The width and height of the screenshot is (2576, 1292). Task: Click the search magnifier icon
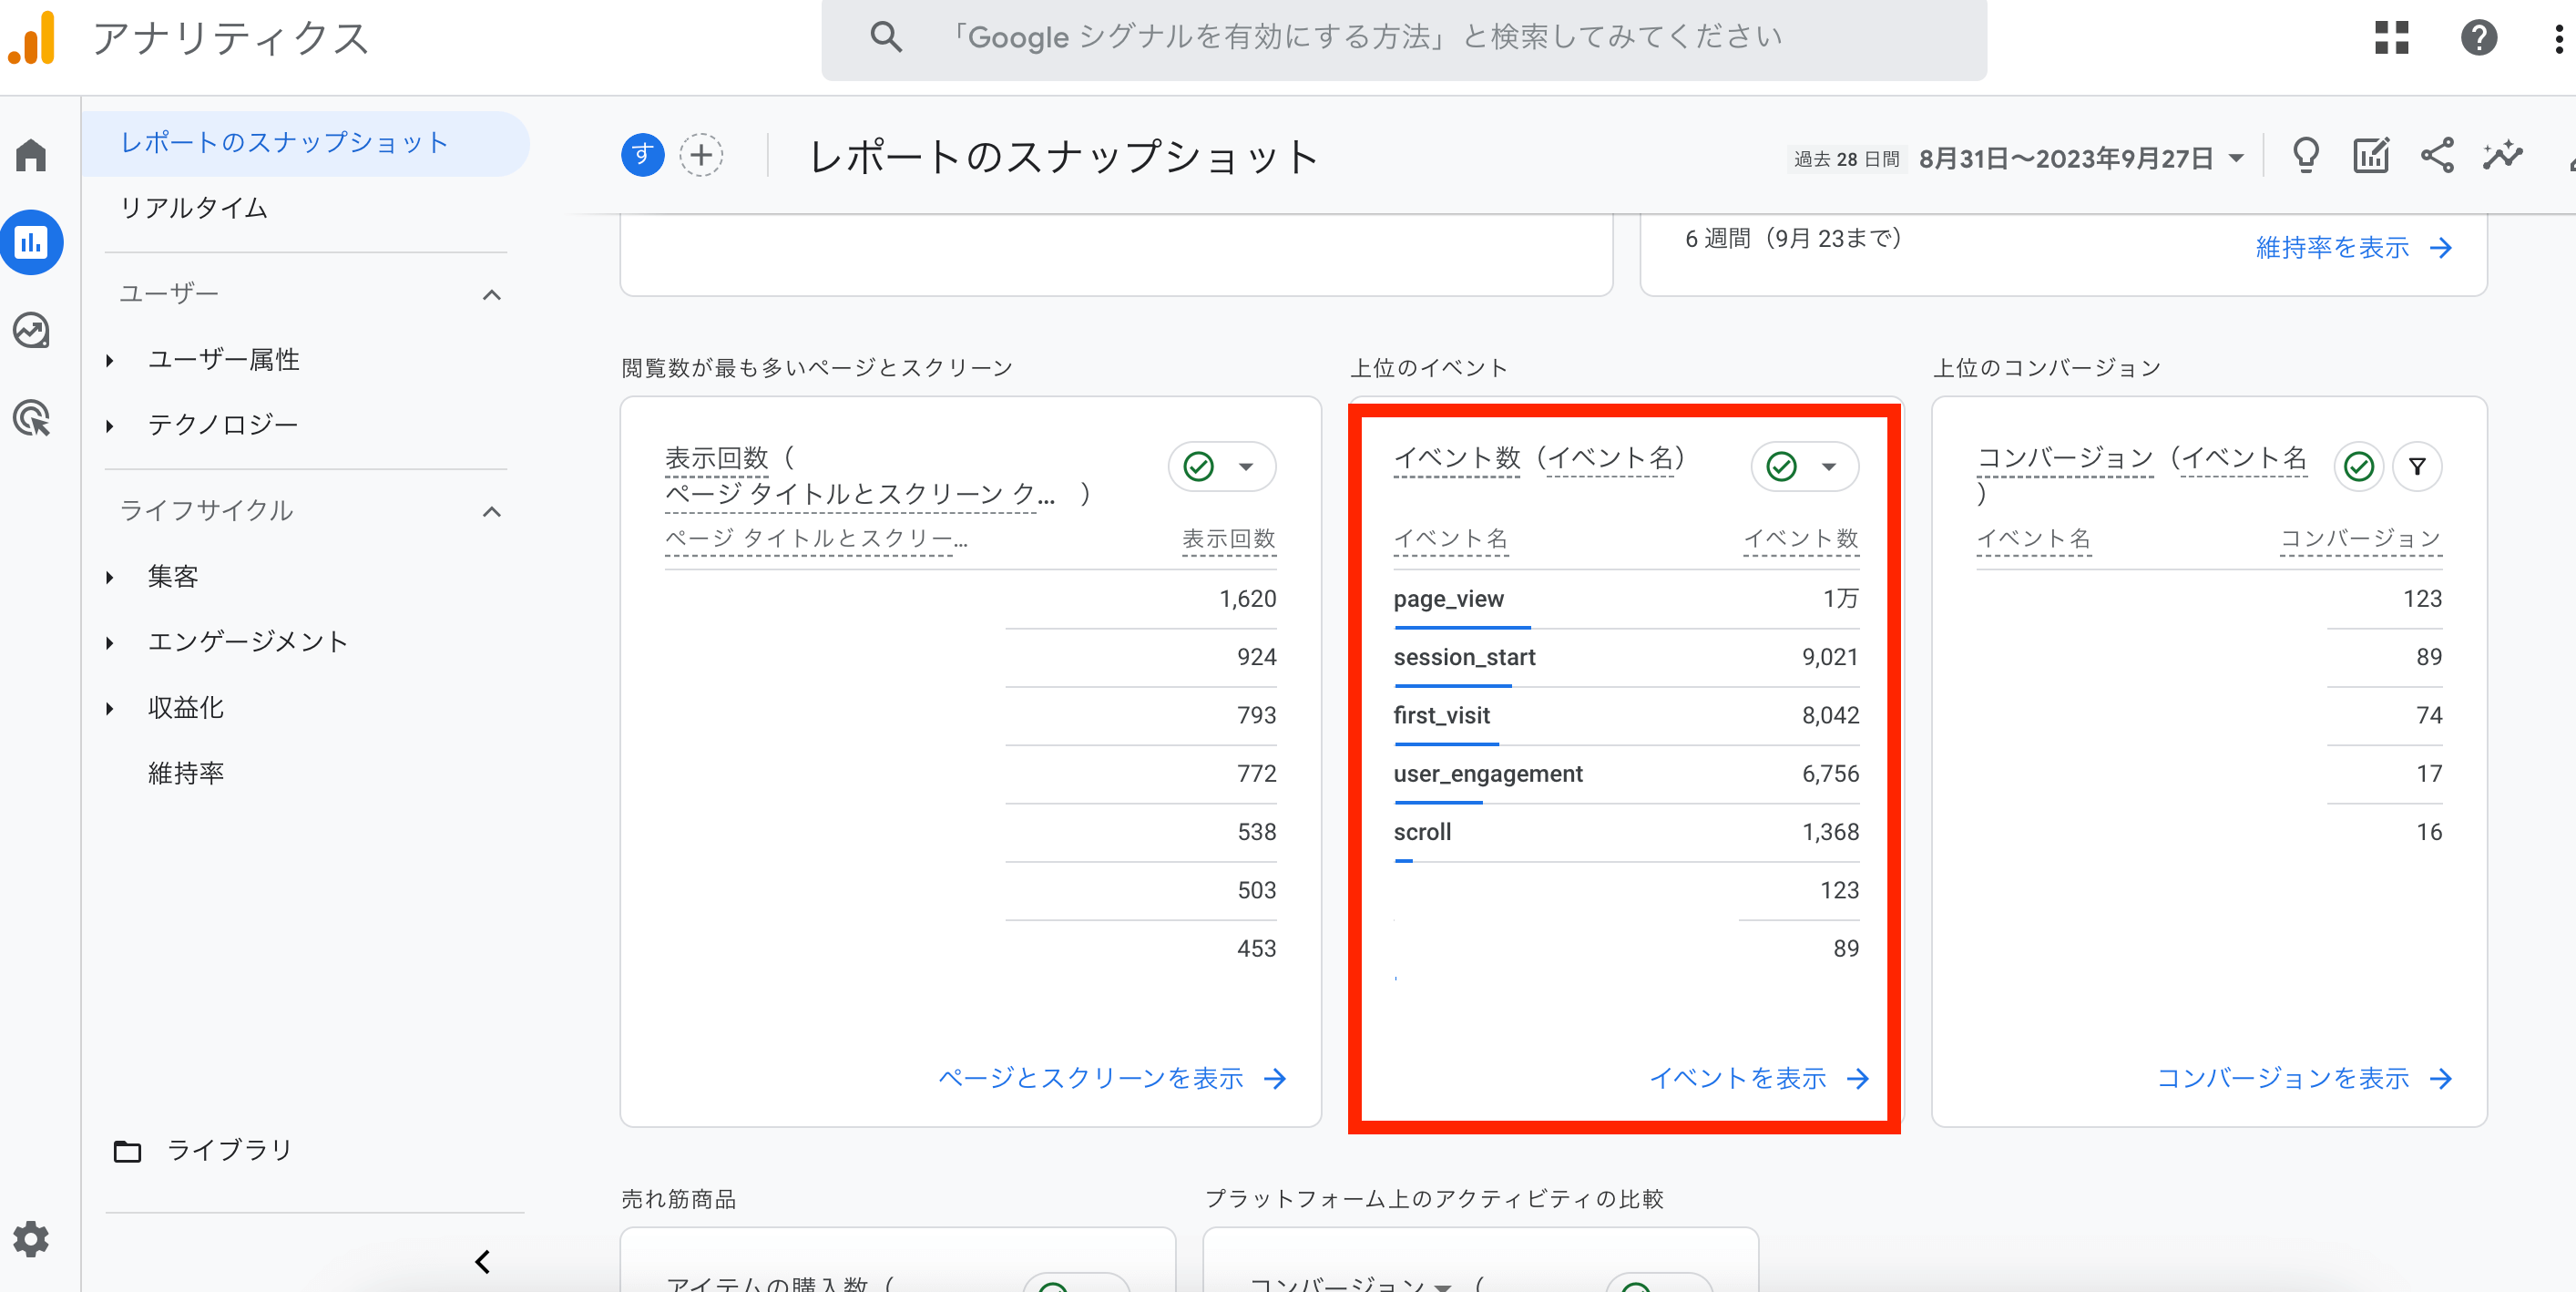885,37
